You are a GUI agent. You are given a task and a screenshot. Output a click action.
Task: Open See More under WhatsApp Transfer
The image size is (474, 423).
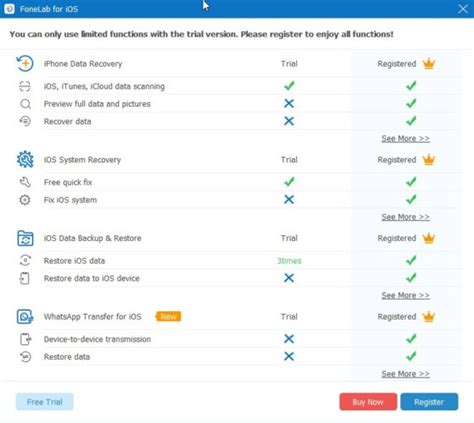click(x=405, y=374)
